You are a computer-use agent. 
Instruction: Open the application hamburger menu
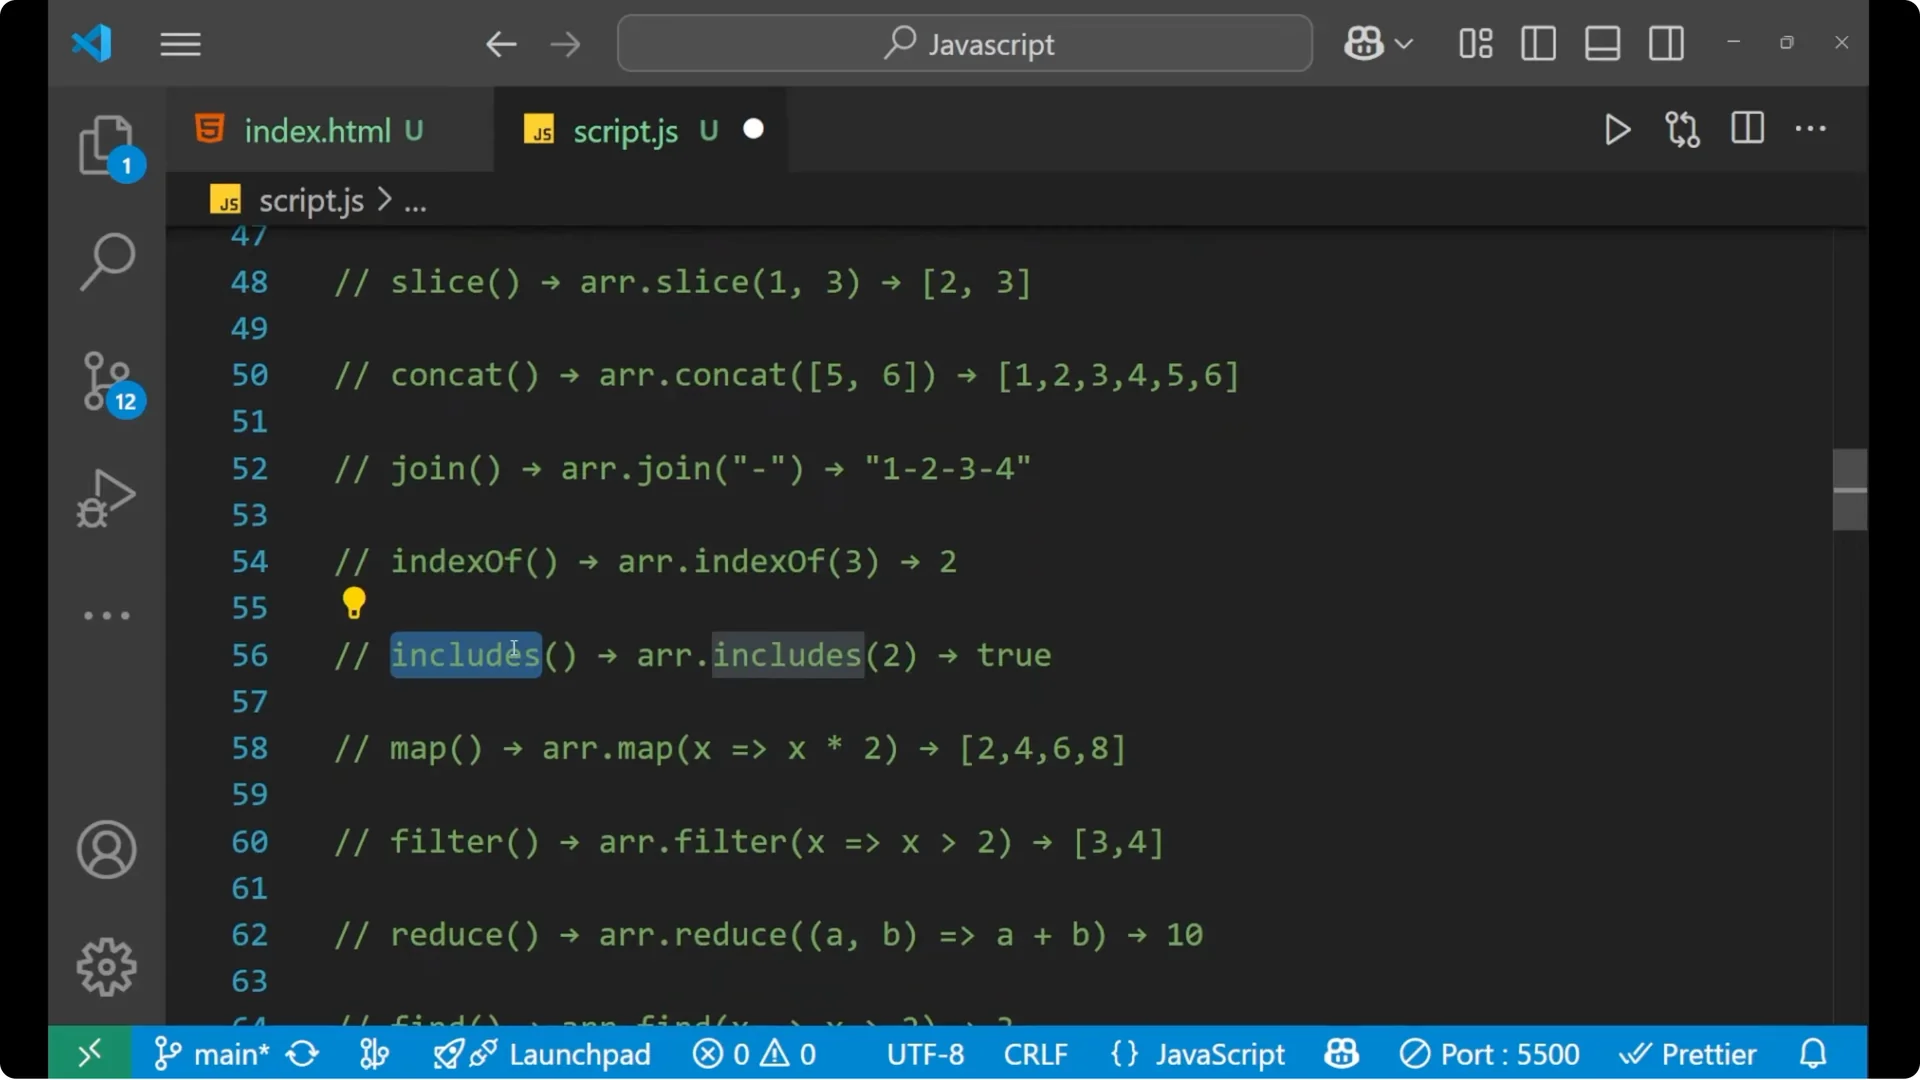[180, 44]
